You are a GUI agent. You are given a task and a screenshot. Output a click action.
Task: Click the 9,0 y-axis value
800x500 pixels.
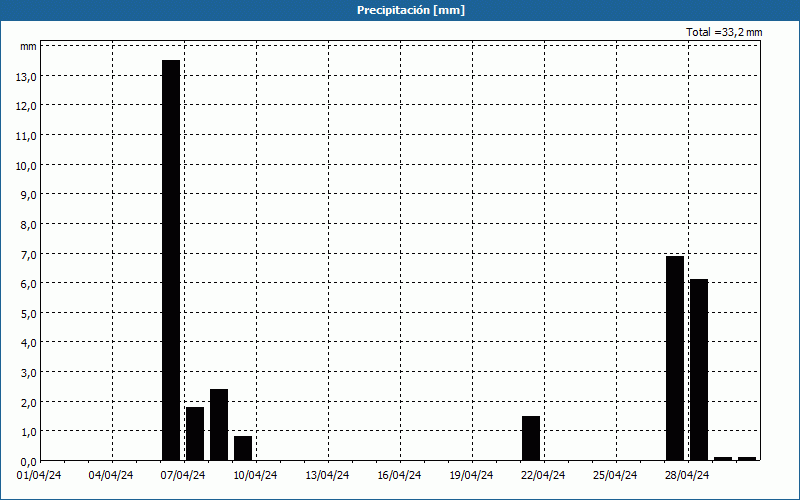(x=28, y=195)
